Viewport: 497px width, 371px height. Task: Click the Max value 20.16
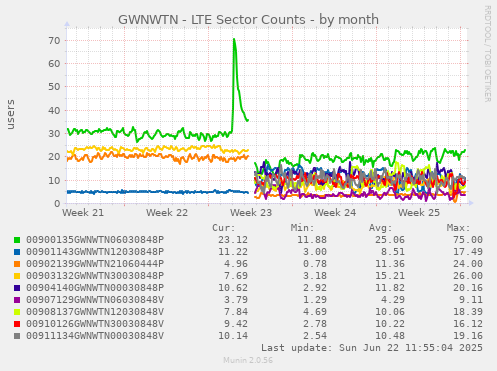pyautogui.click(x=468, y=288)
